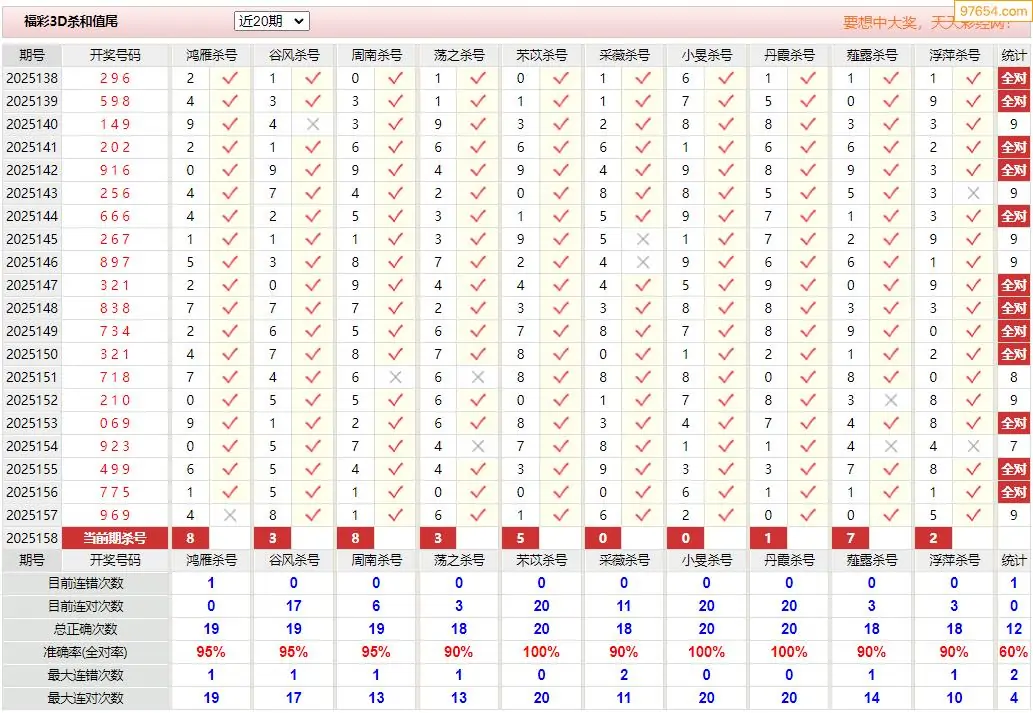Click the 准确率(全对率) row label
The height and width of the screenshot is (713, 1033).
point(86,652)
